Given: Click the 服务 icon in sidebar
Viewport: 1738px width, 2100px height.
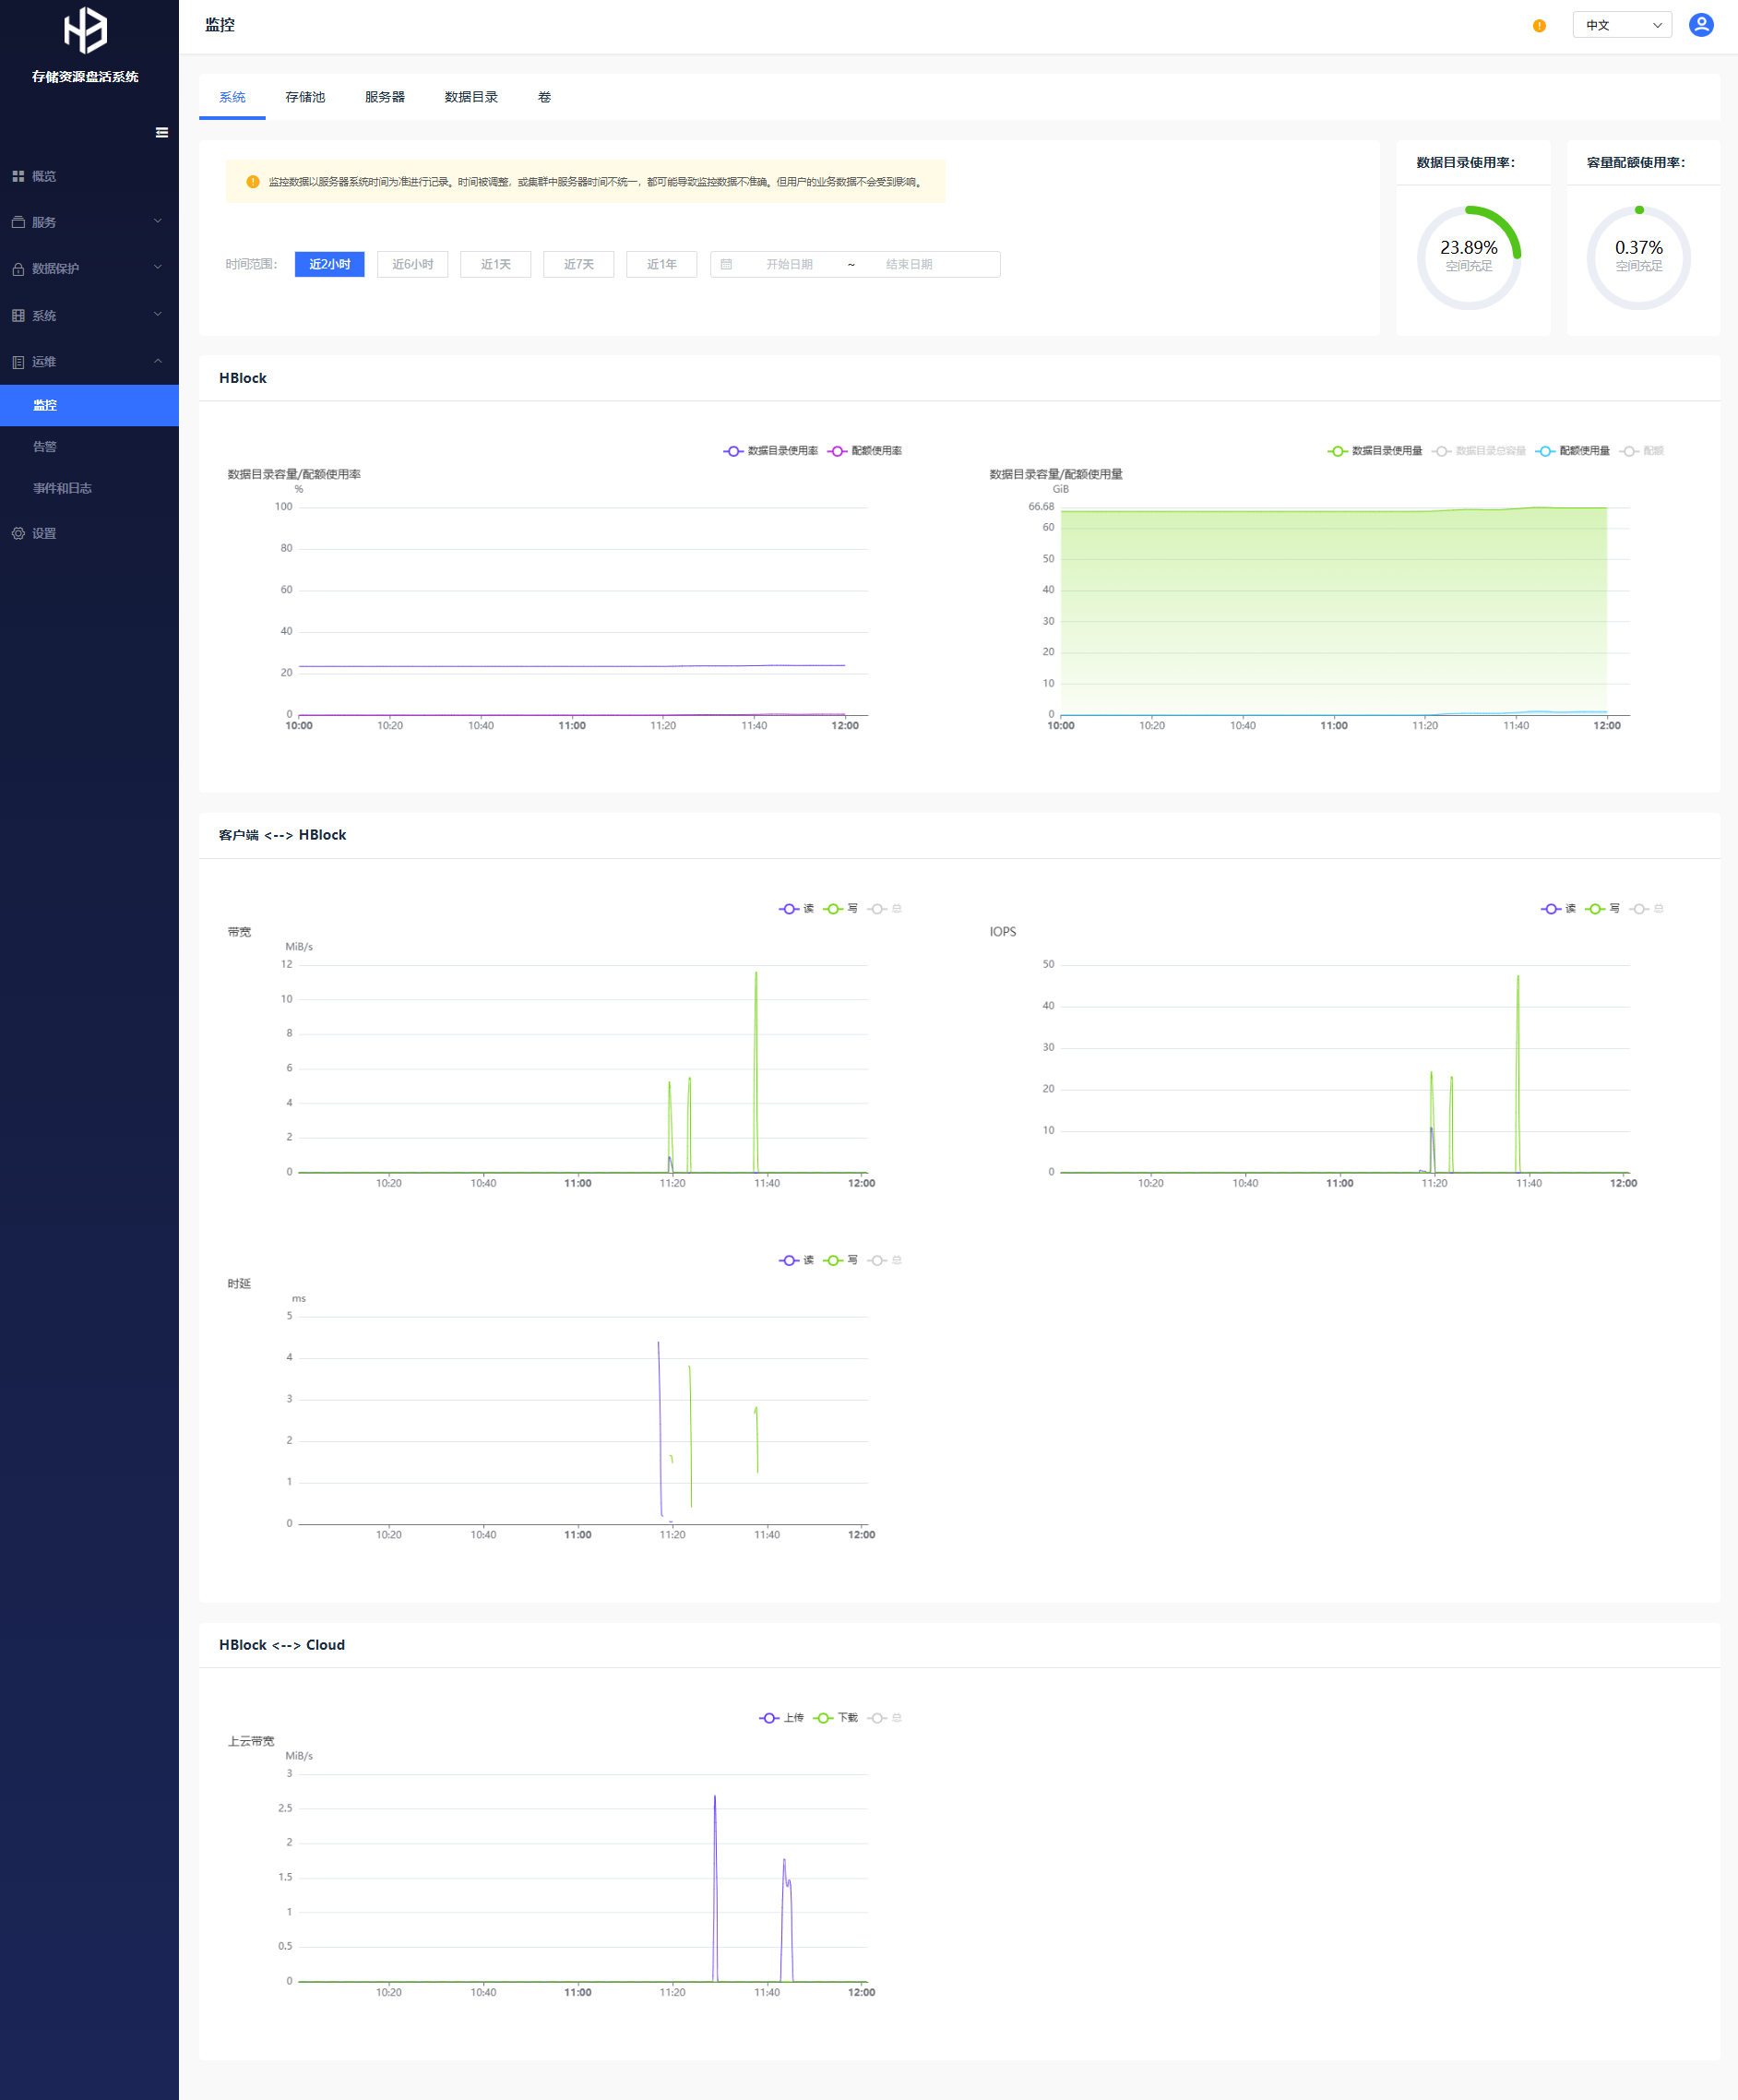Looking at the screenshot, I should pyautogui.click(x=18, y=222).
